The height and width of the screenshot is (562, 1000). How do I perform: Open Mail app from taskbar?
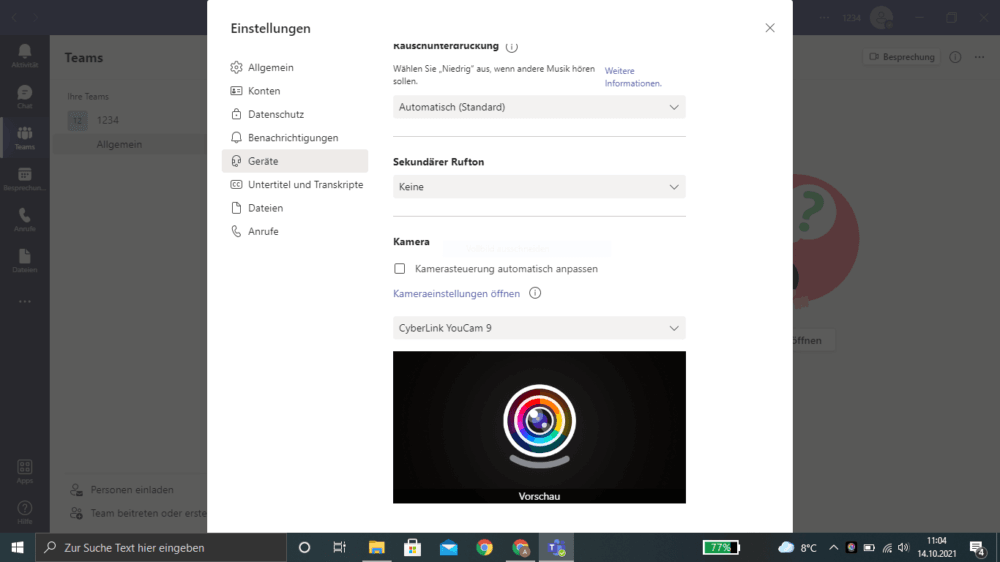coord(448,547)
